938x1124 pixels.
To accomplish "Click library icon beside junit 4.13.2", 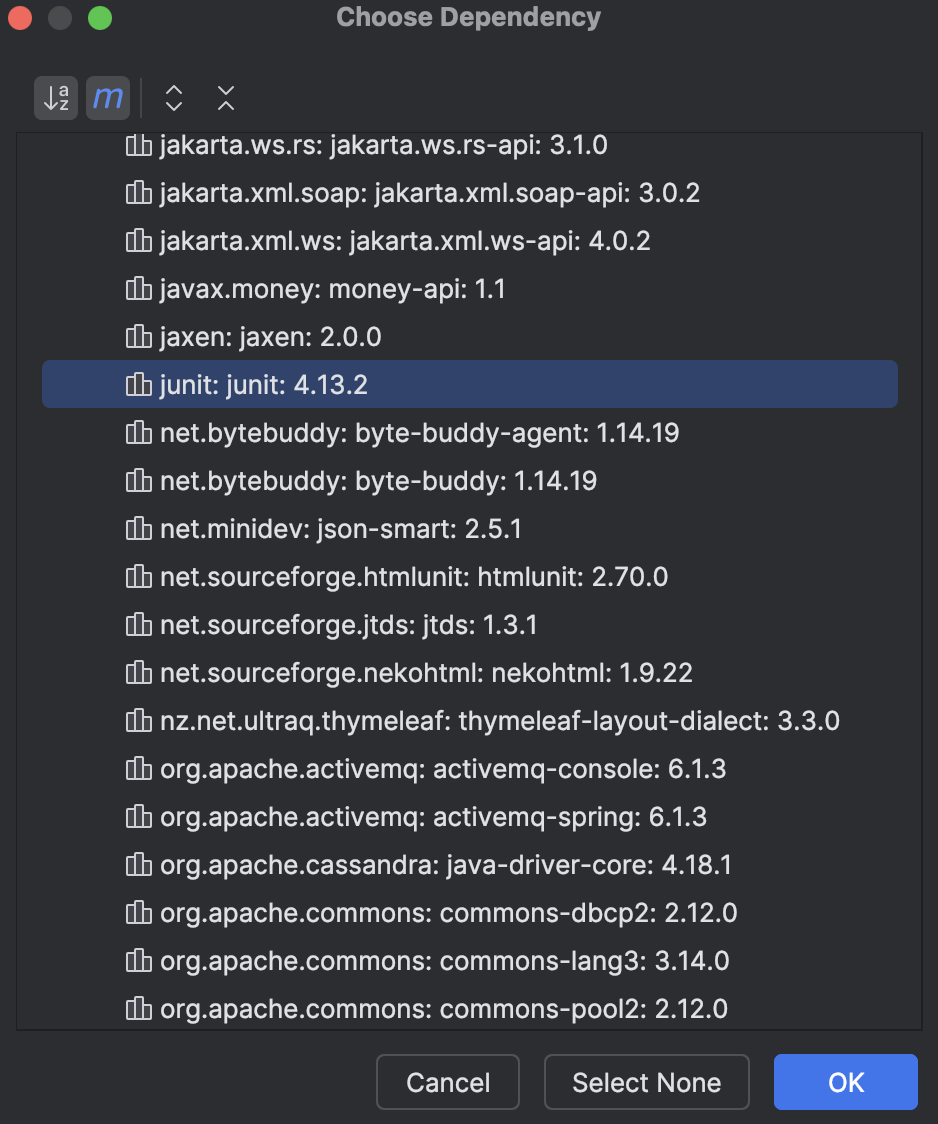I will click(x=139, y=384).
